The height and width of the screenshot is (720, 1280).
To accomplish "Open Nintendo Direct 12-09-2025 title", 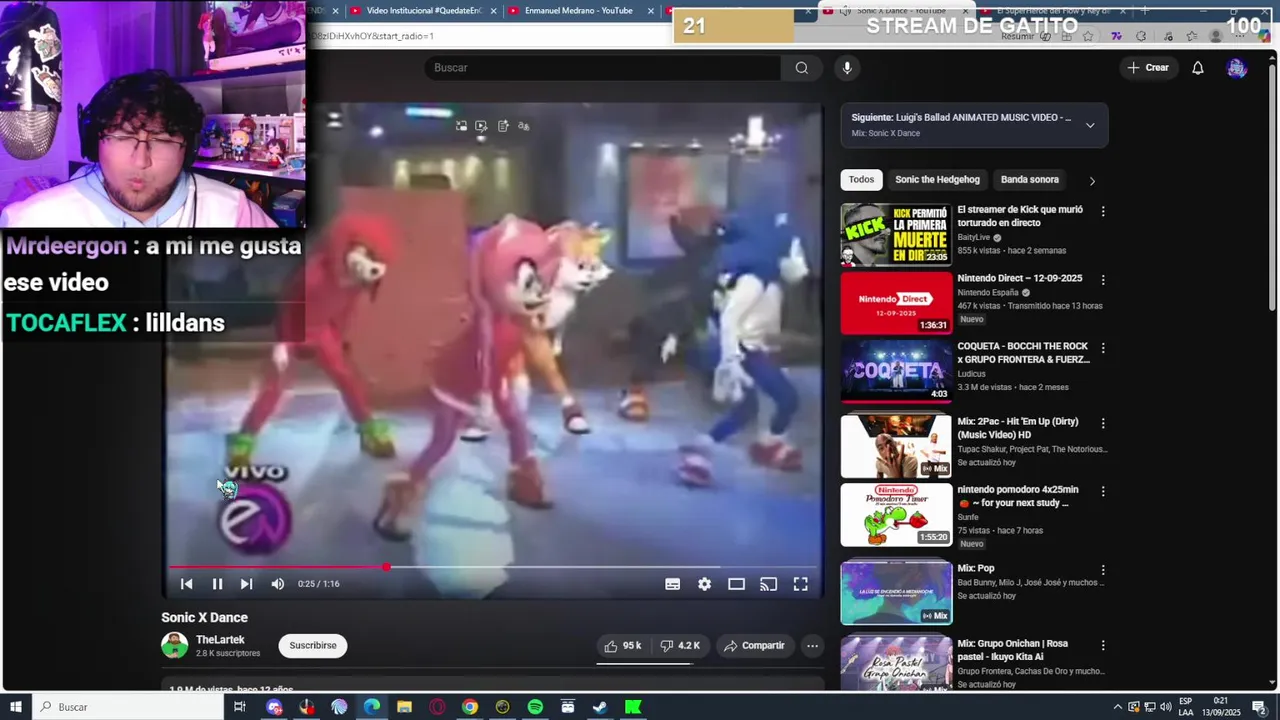I will pyautogui.click(x=1020, y=279).
